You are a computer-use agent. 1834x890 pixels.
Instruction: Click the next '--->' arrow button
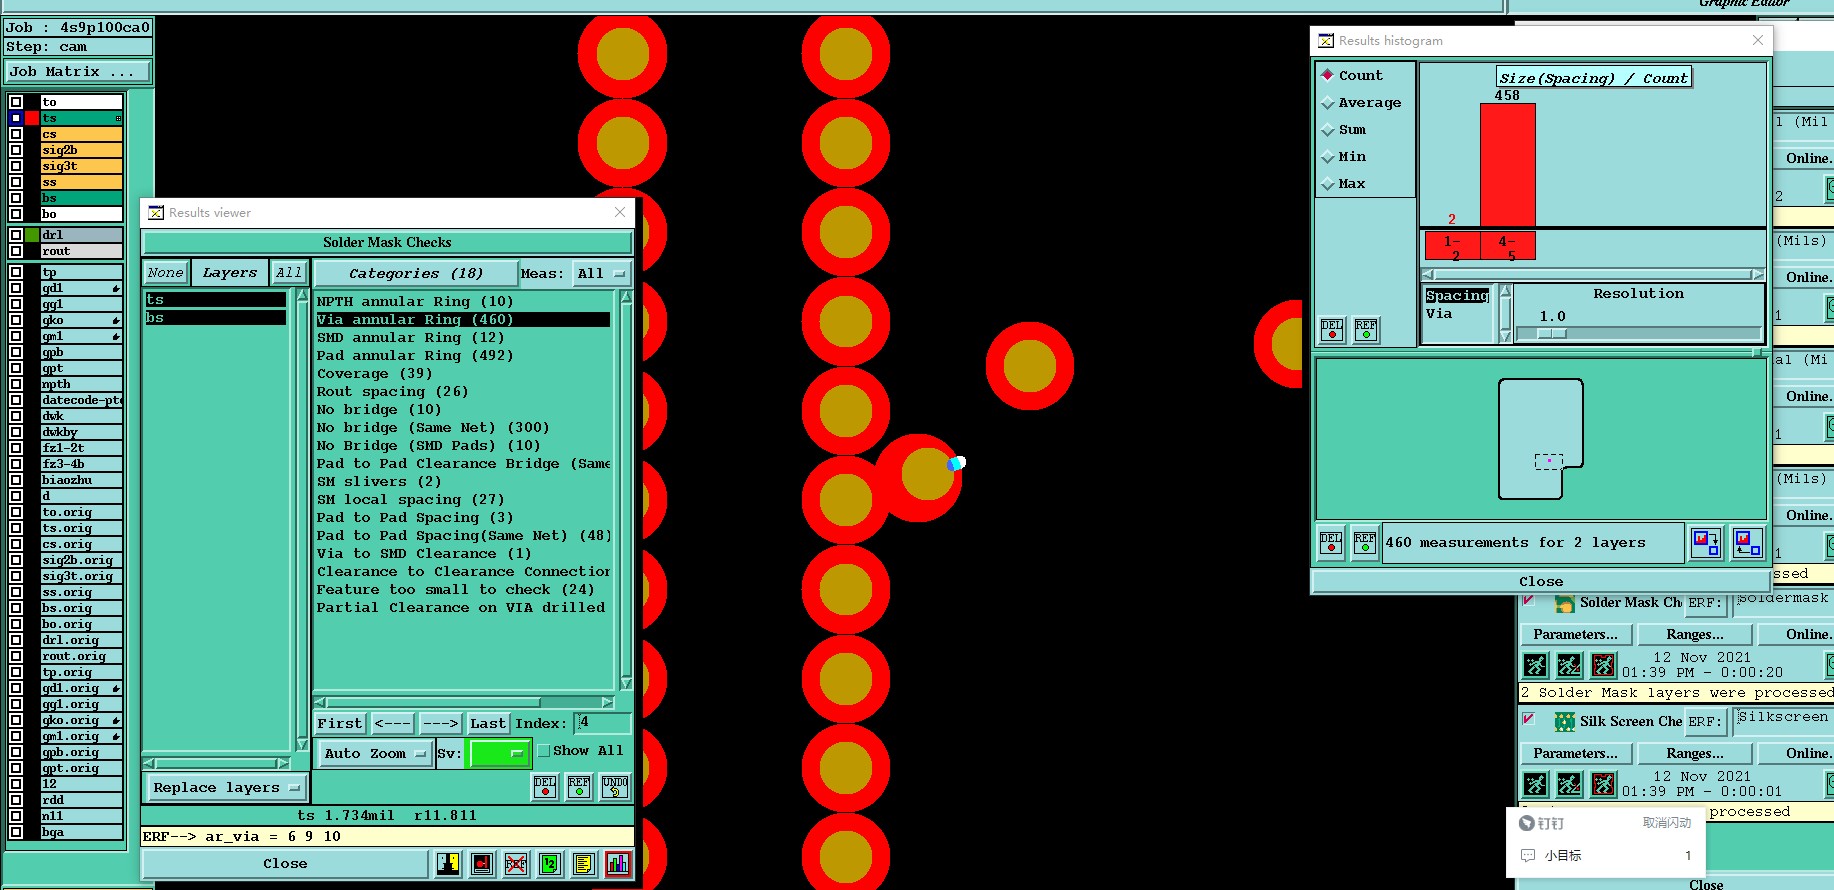point(440,723)
